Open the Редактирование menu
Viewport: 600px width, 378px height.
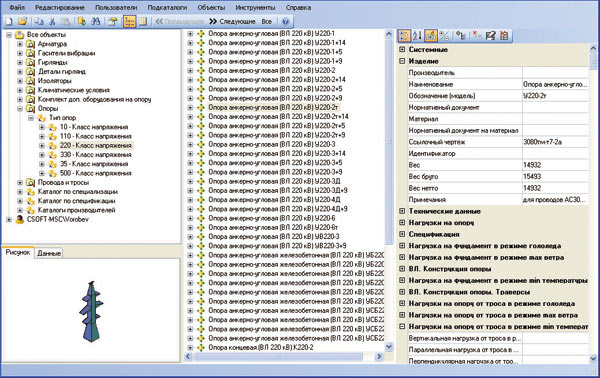pyautogui.click(x=60, y=7)
